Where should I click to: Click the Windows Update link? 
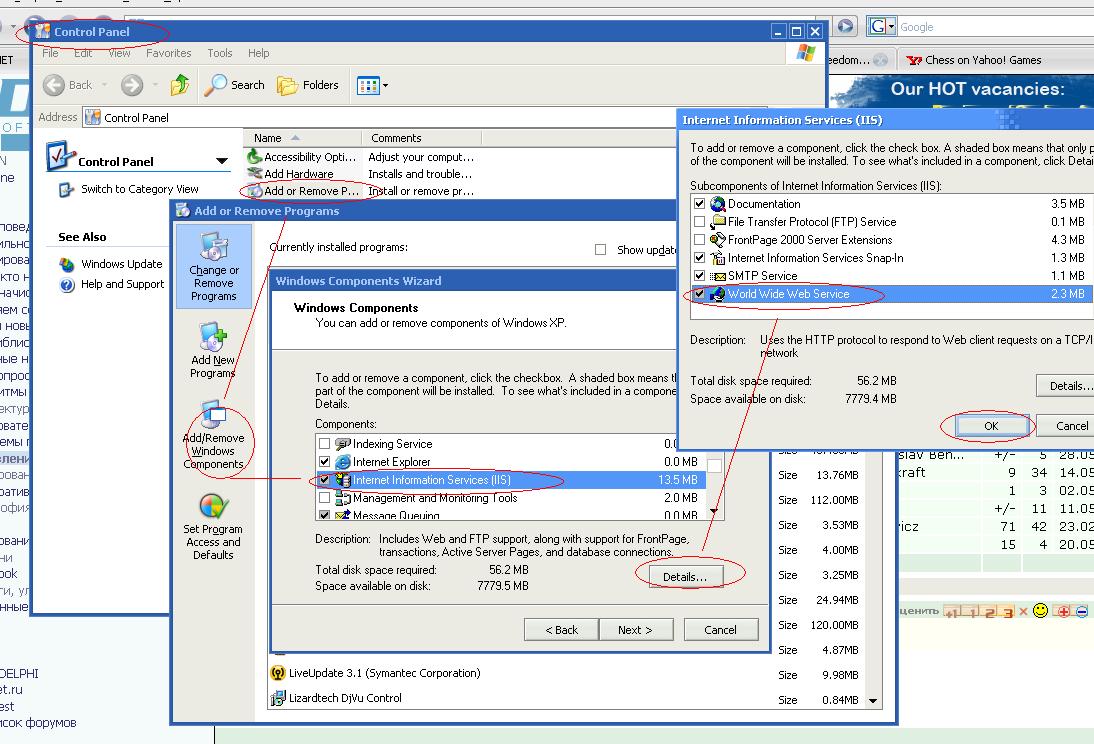click(x=121, y=264)
